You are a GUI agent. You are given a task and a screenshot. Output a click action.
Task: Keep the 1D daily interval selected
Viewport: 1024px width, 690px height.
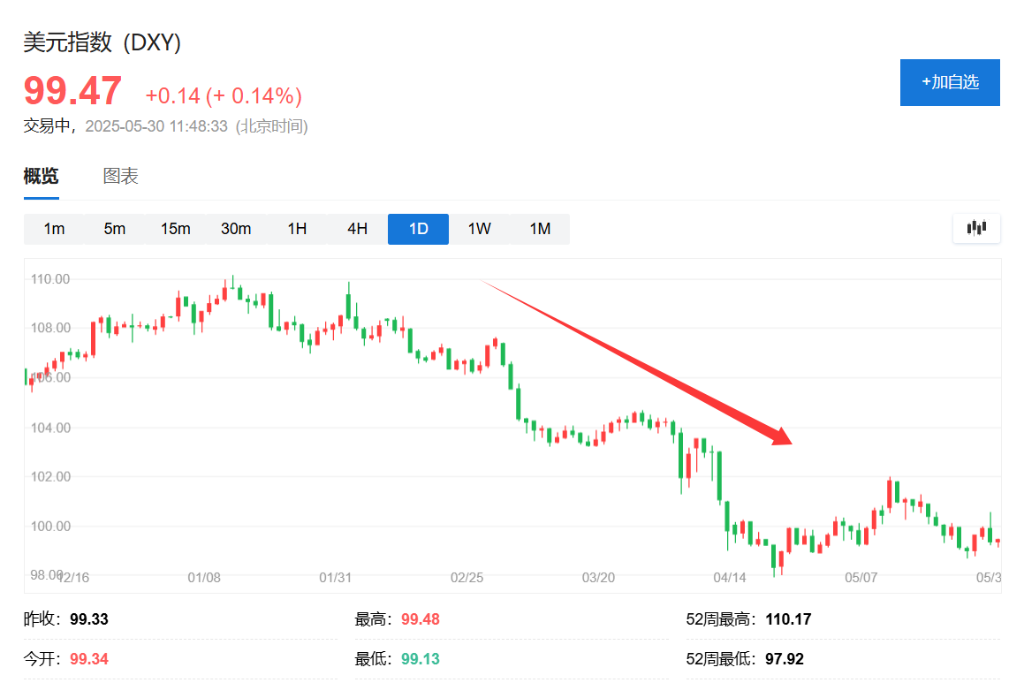[x=417, y=228]
